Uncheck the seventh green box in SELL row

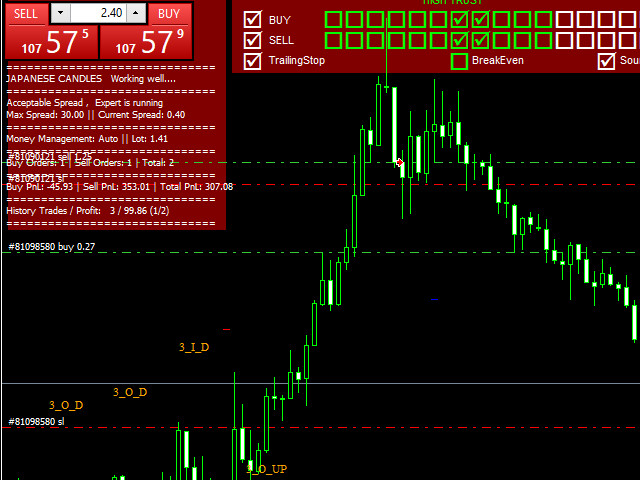459,40
